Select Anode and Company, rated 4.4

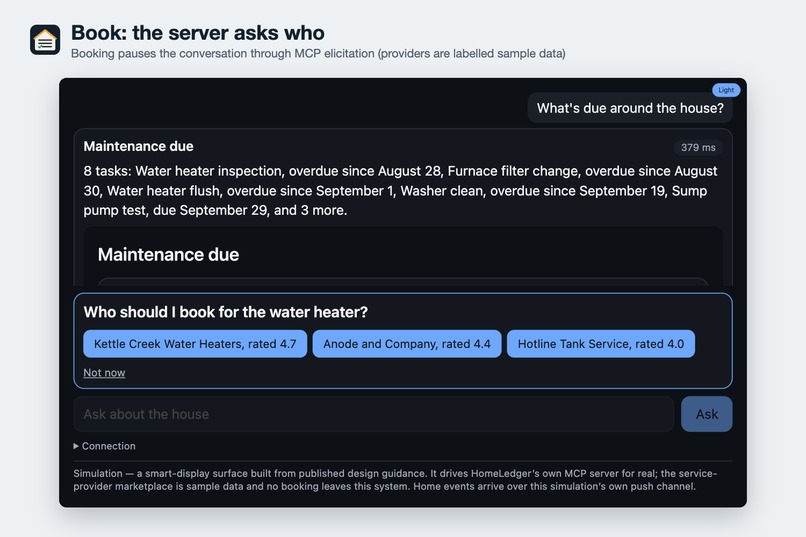[407, 344]
